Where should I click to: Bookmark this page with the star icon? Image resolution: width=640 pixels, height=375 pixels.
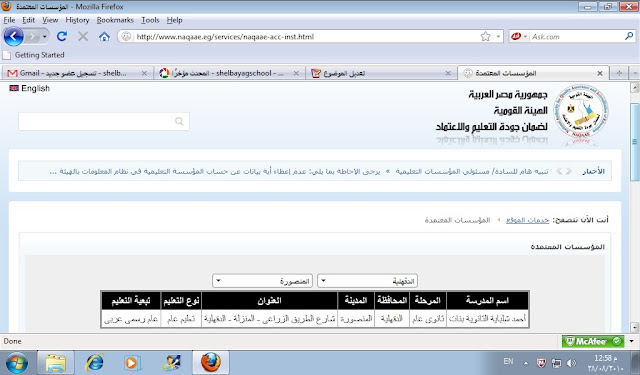coord(485,37)
